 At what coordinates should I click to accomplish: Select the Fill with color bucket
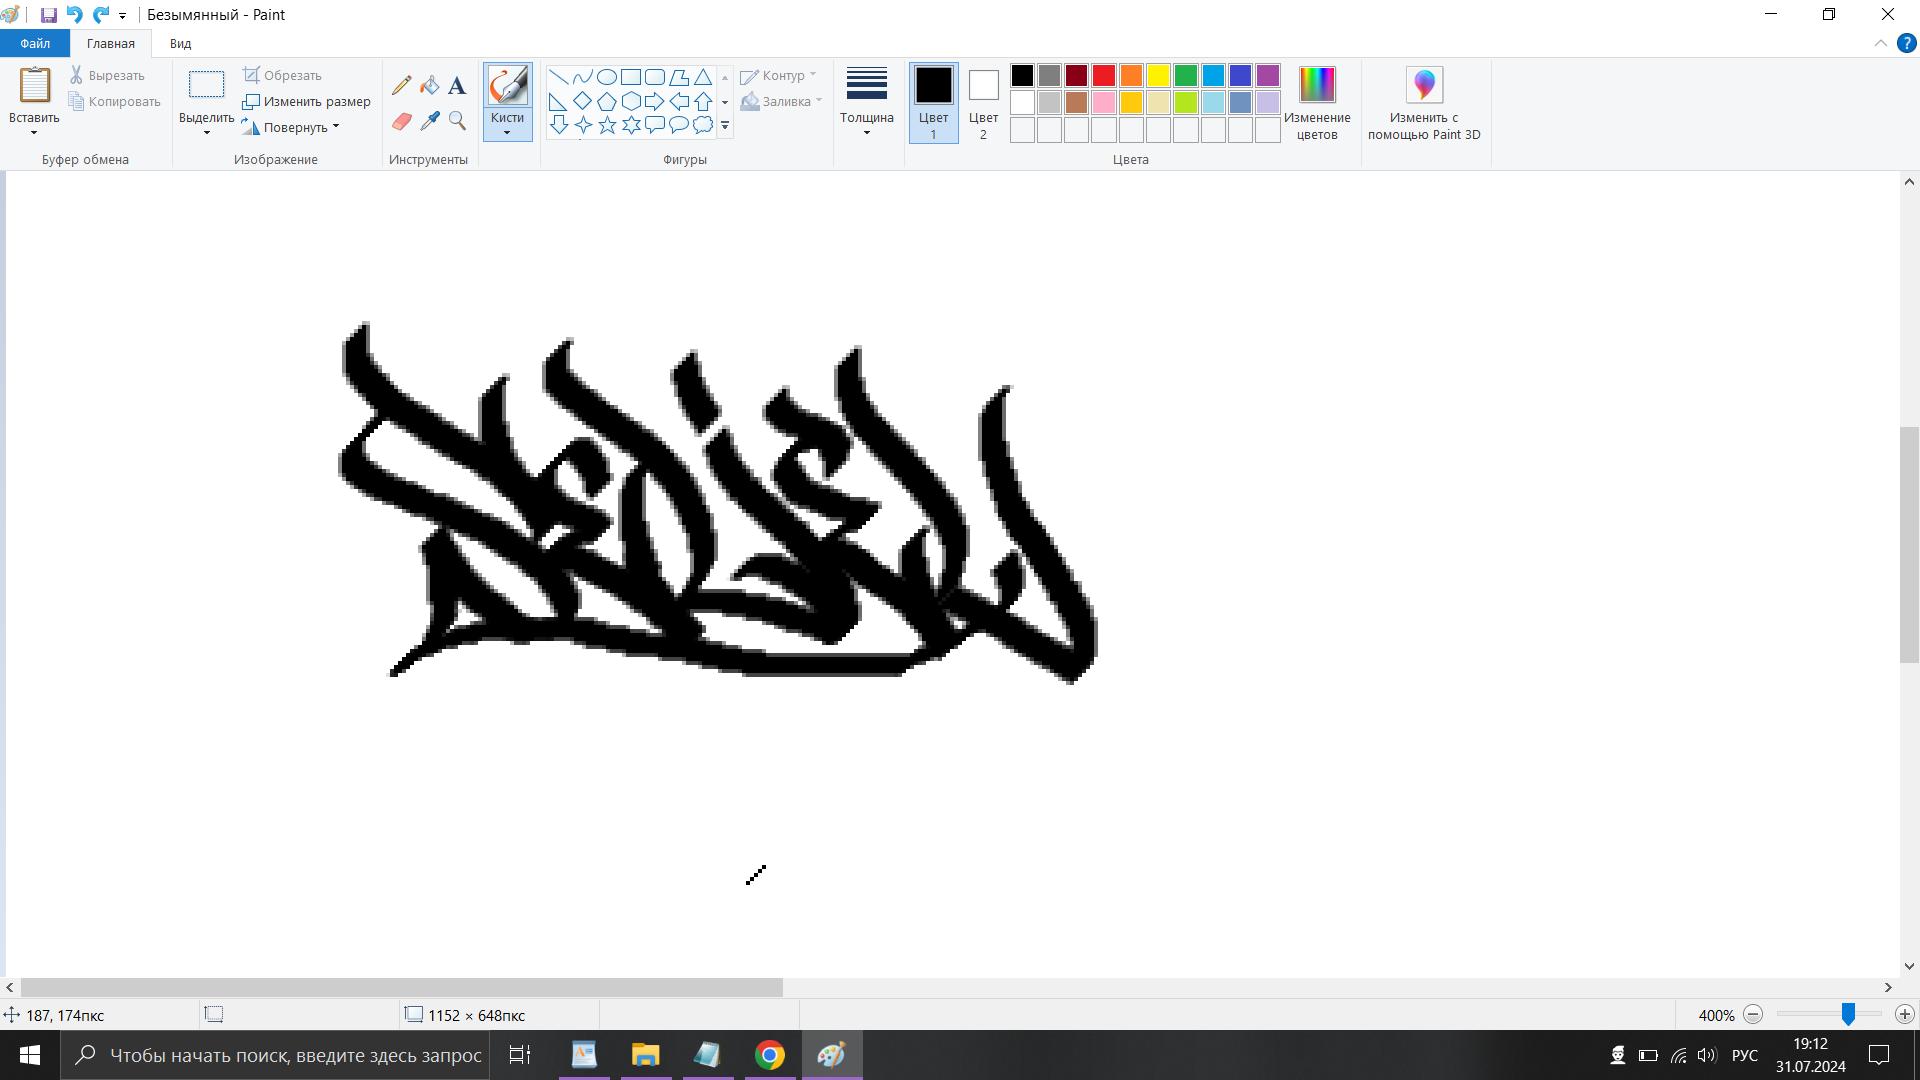(430, 86)
